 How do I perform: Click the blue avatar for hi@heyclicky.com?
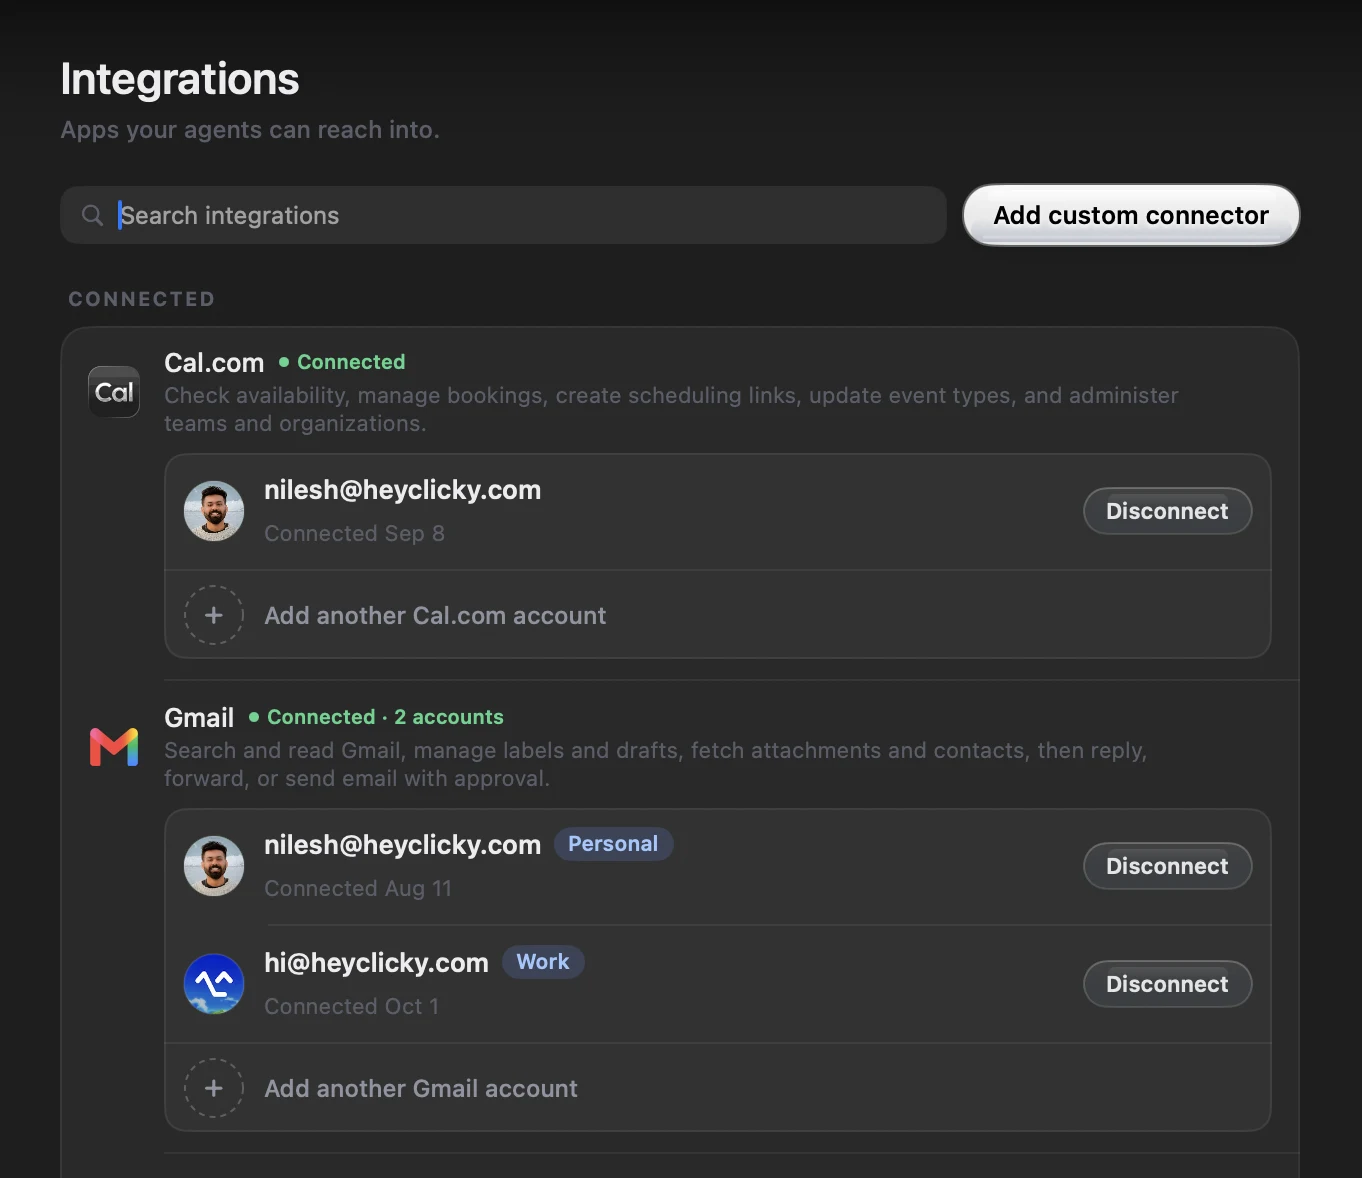[x=214, y=984]
